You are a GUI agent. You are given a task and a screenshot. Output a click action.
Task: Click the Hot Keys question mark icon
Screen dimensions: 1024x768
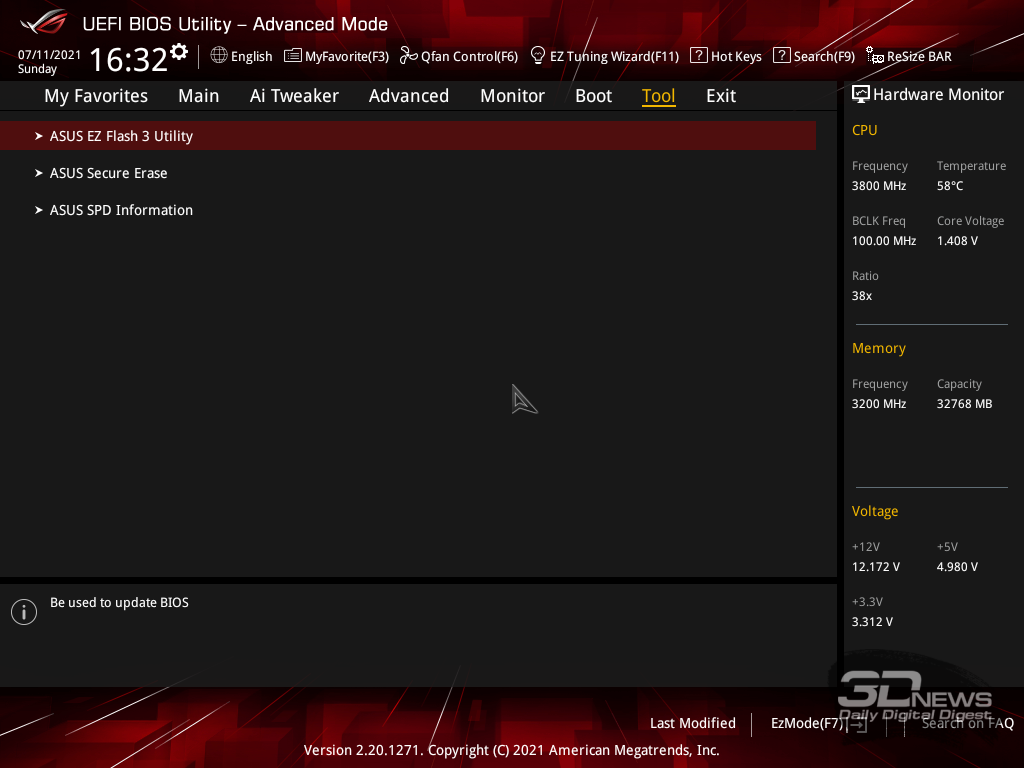(x=699, y=56)
